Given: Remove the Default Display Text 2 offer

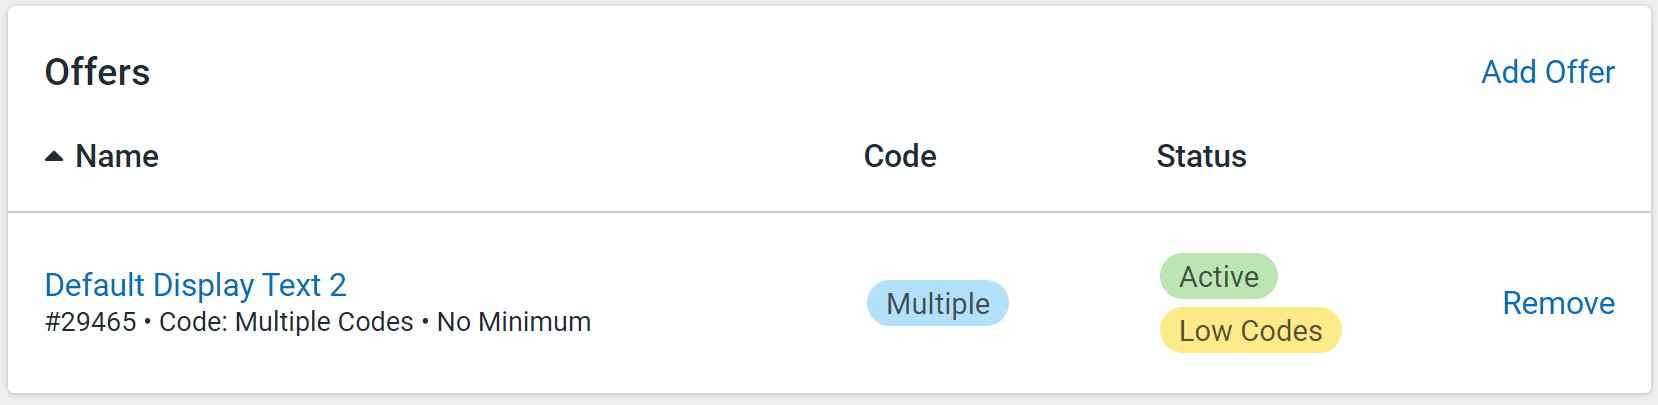Looking at the screenshot, I should click(x=1559, y=303).
